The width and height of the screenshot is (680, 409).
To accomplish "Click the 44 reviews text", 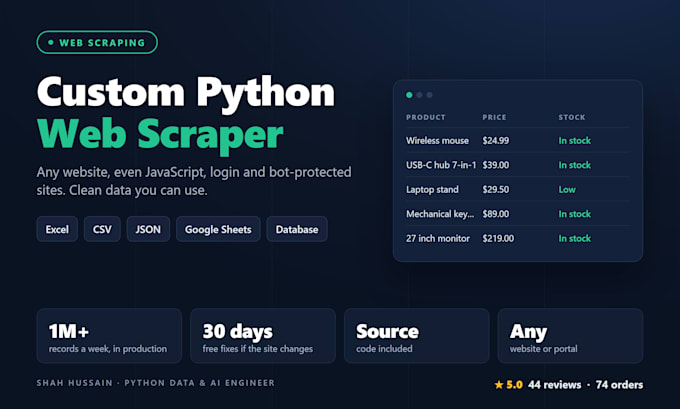I will [555, 385].
